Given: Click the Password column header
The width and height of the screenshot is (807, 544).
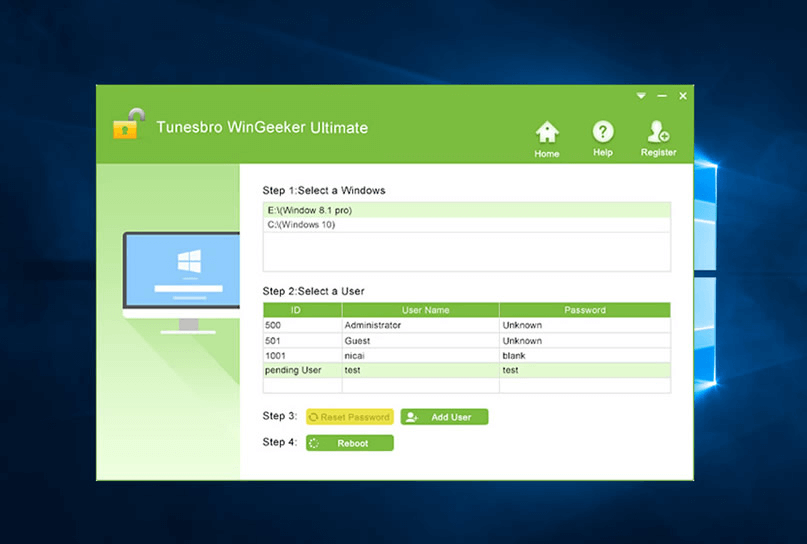Looking at the screenshot, I should (x=584, y=310).
